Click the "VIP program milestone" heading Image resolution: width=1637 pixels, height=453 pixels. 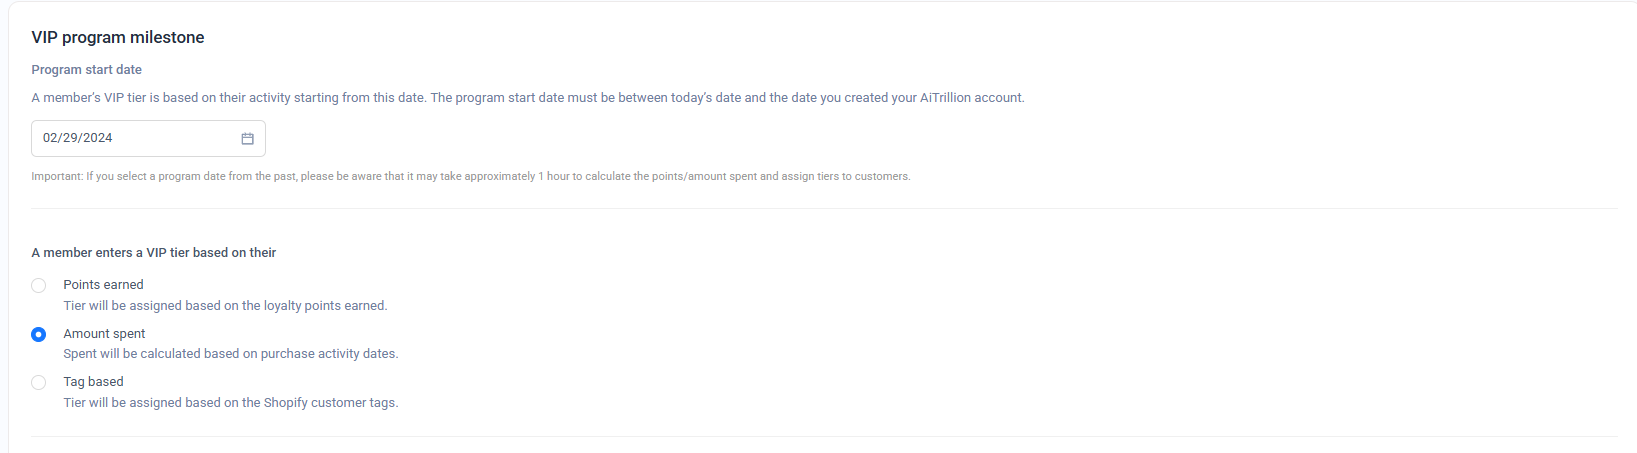[x=118, y=38]
